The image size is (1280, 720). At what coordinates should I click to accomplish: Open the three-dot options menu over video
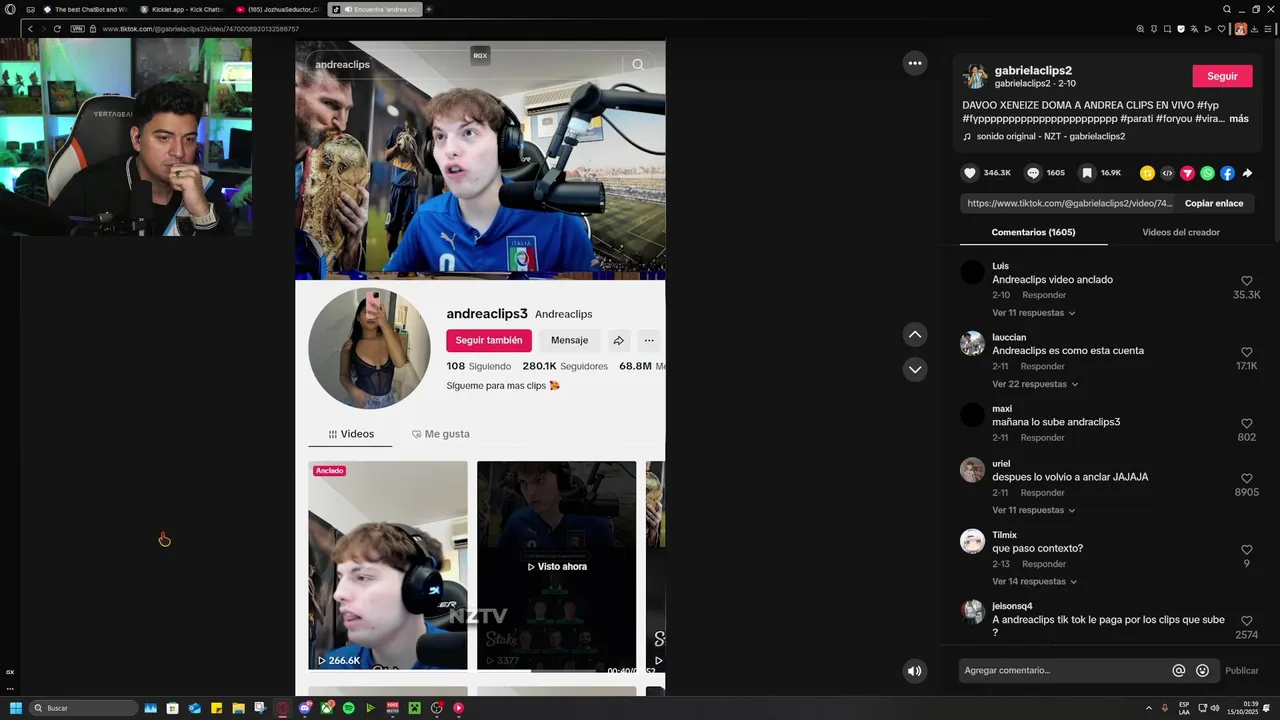click(915, 63)
